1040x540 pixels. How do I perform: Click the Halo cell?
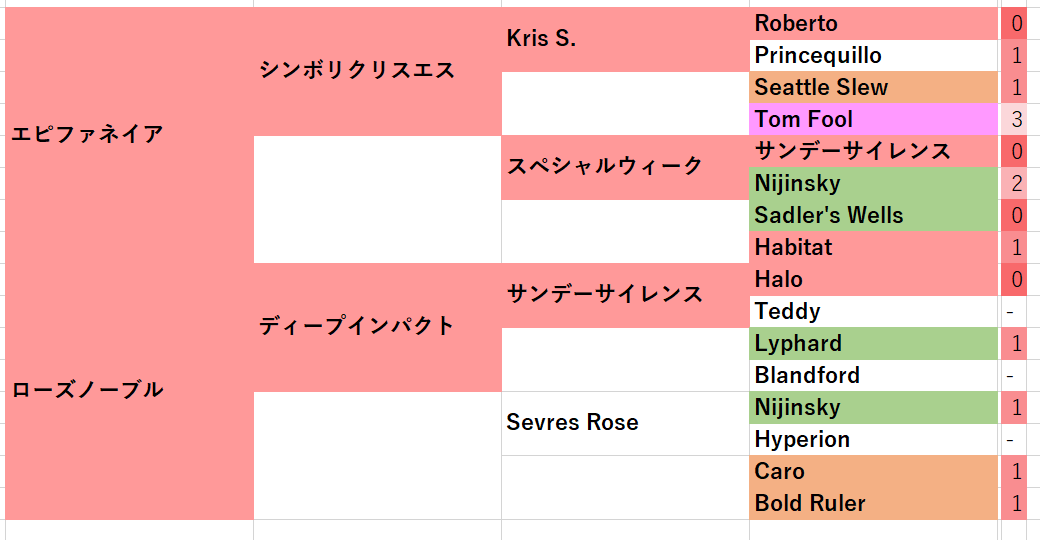874,279
